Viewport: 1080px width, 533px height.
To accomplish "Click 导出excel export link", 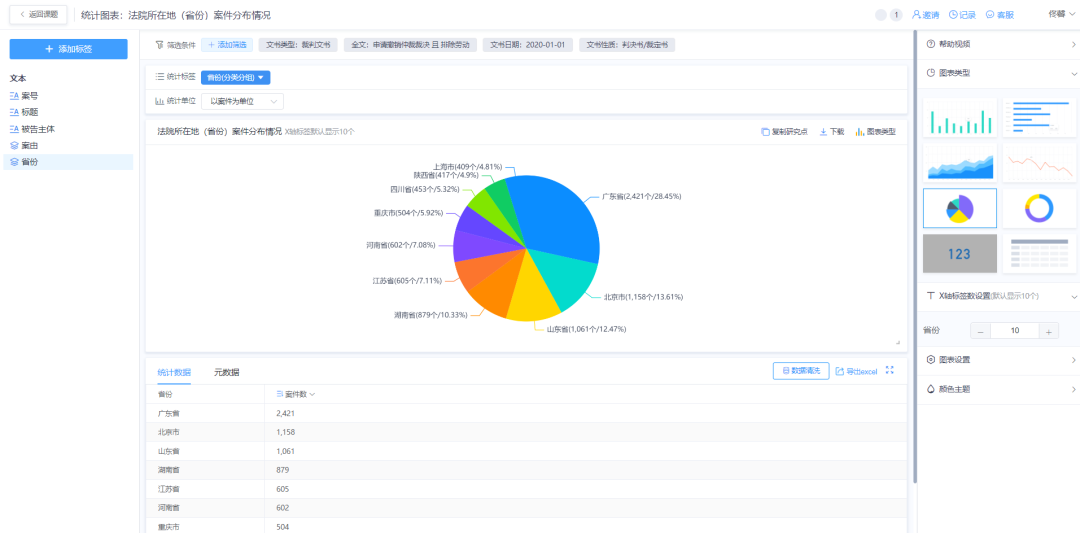I will click(856, 371).
